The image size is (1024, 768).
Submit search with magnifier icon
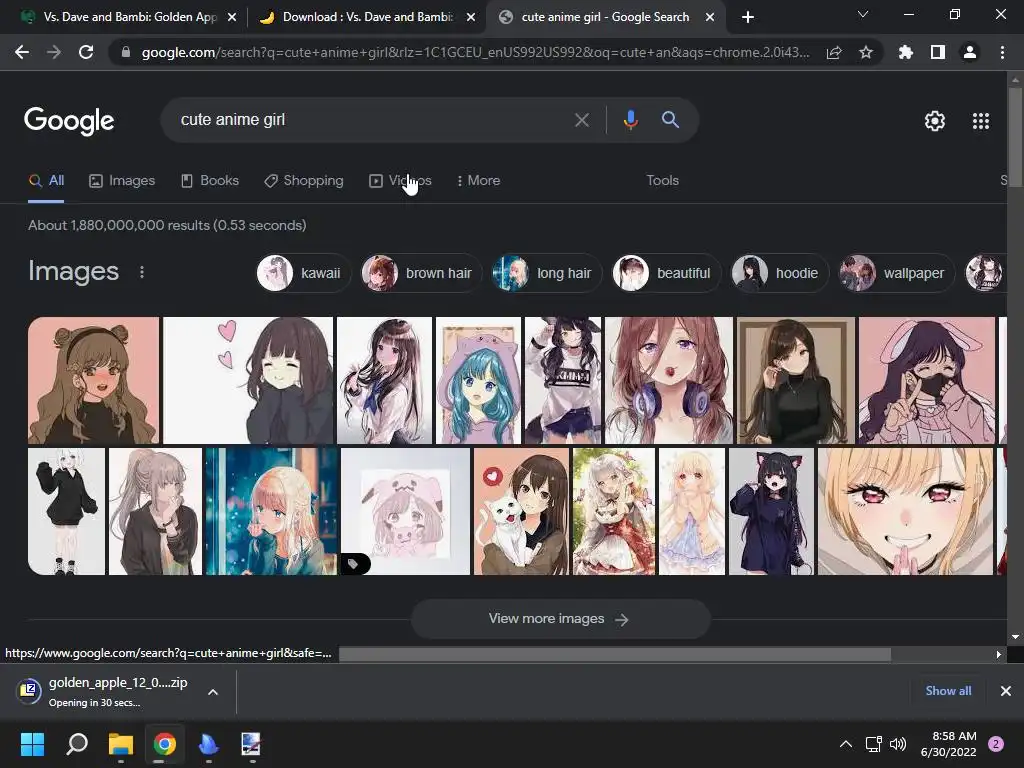click(x=670, y=120)
